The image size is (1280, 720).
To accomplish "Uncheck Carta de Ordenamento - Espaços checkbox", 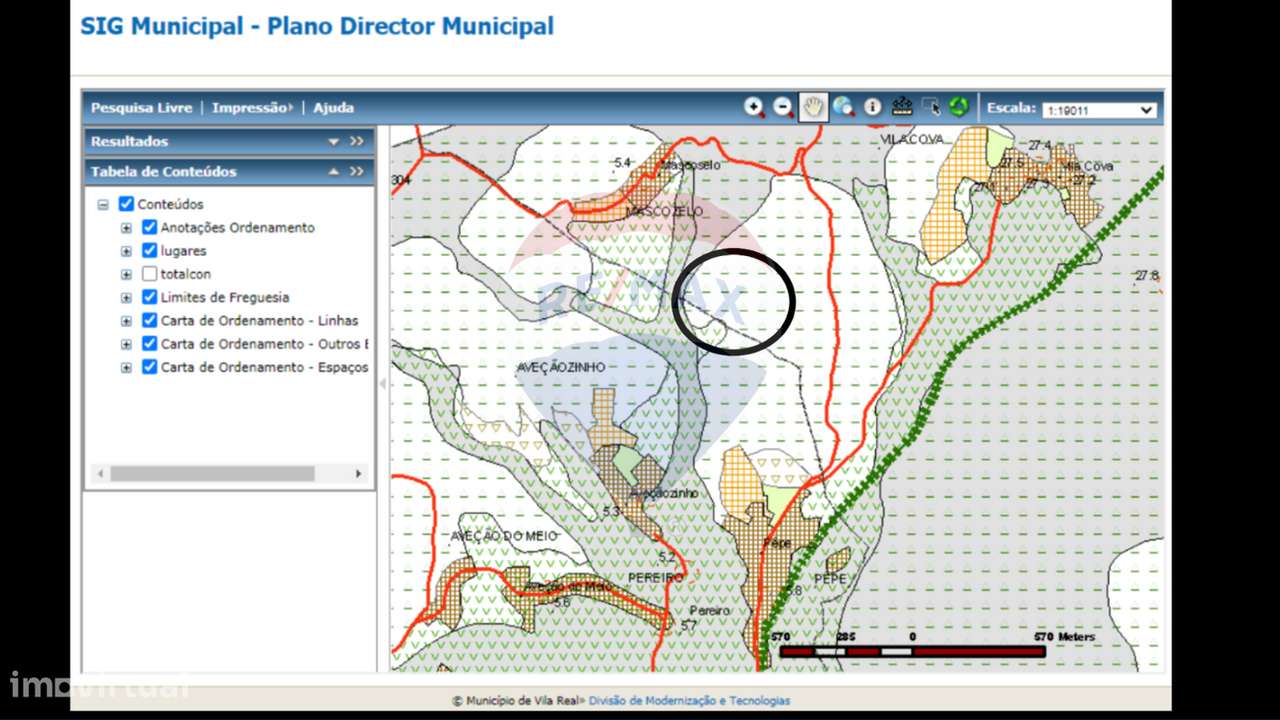I will point(149,367).
